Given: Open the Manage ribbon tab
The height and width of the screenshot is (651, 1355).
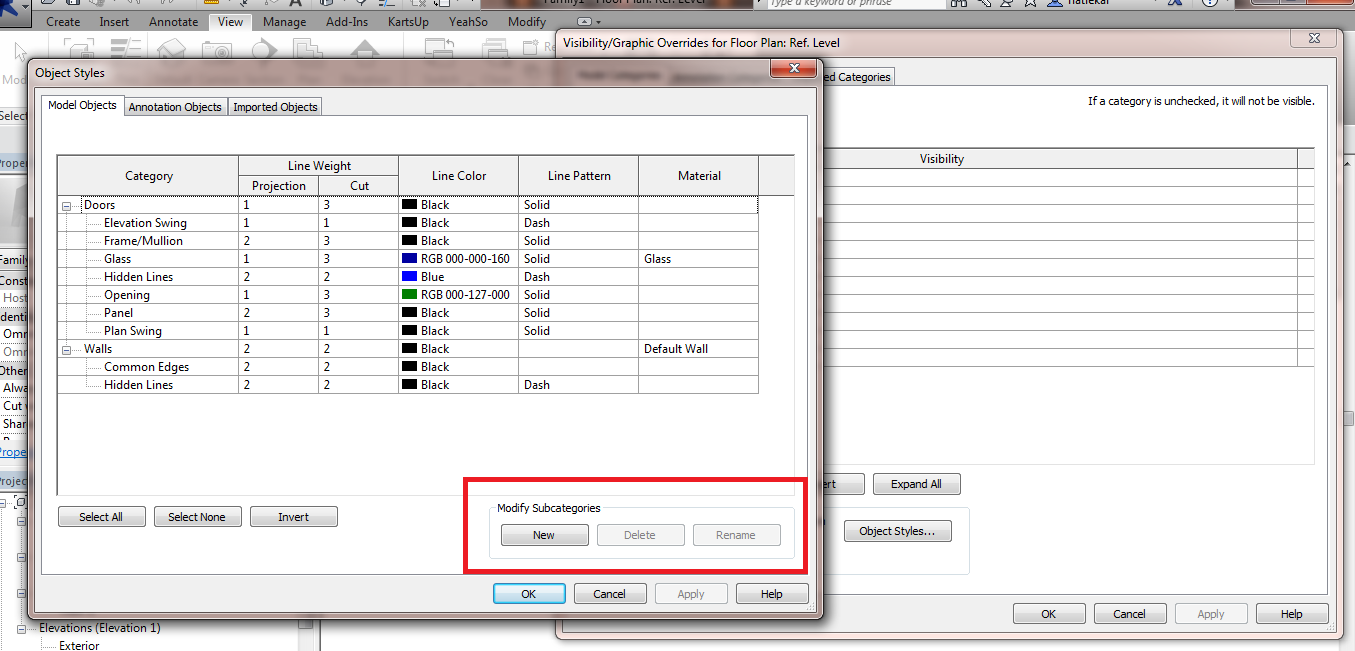Looking at the screenshot, I should pos(284,21).
